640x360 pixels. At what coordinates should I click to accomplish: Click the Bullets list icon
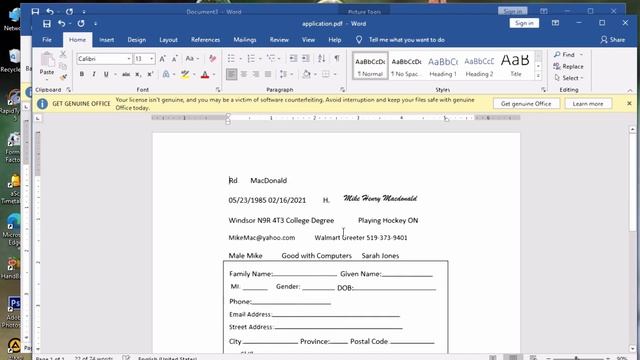[x=231, y=59]
